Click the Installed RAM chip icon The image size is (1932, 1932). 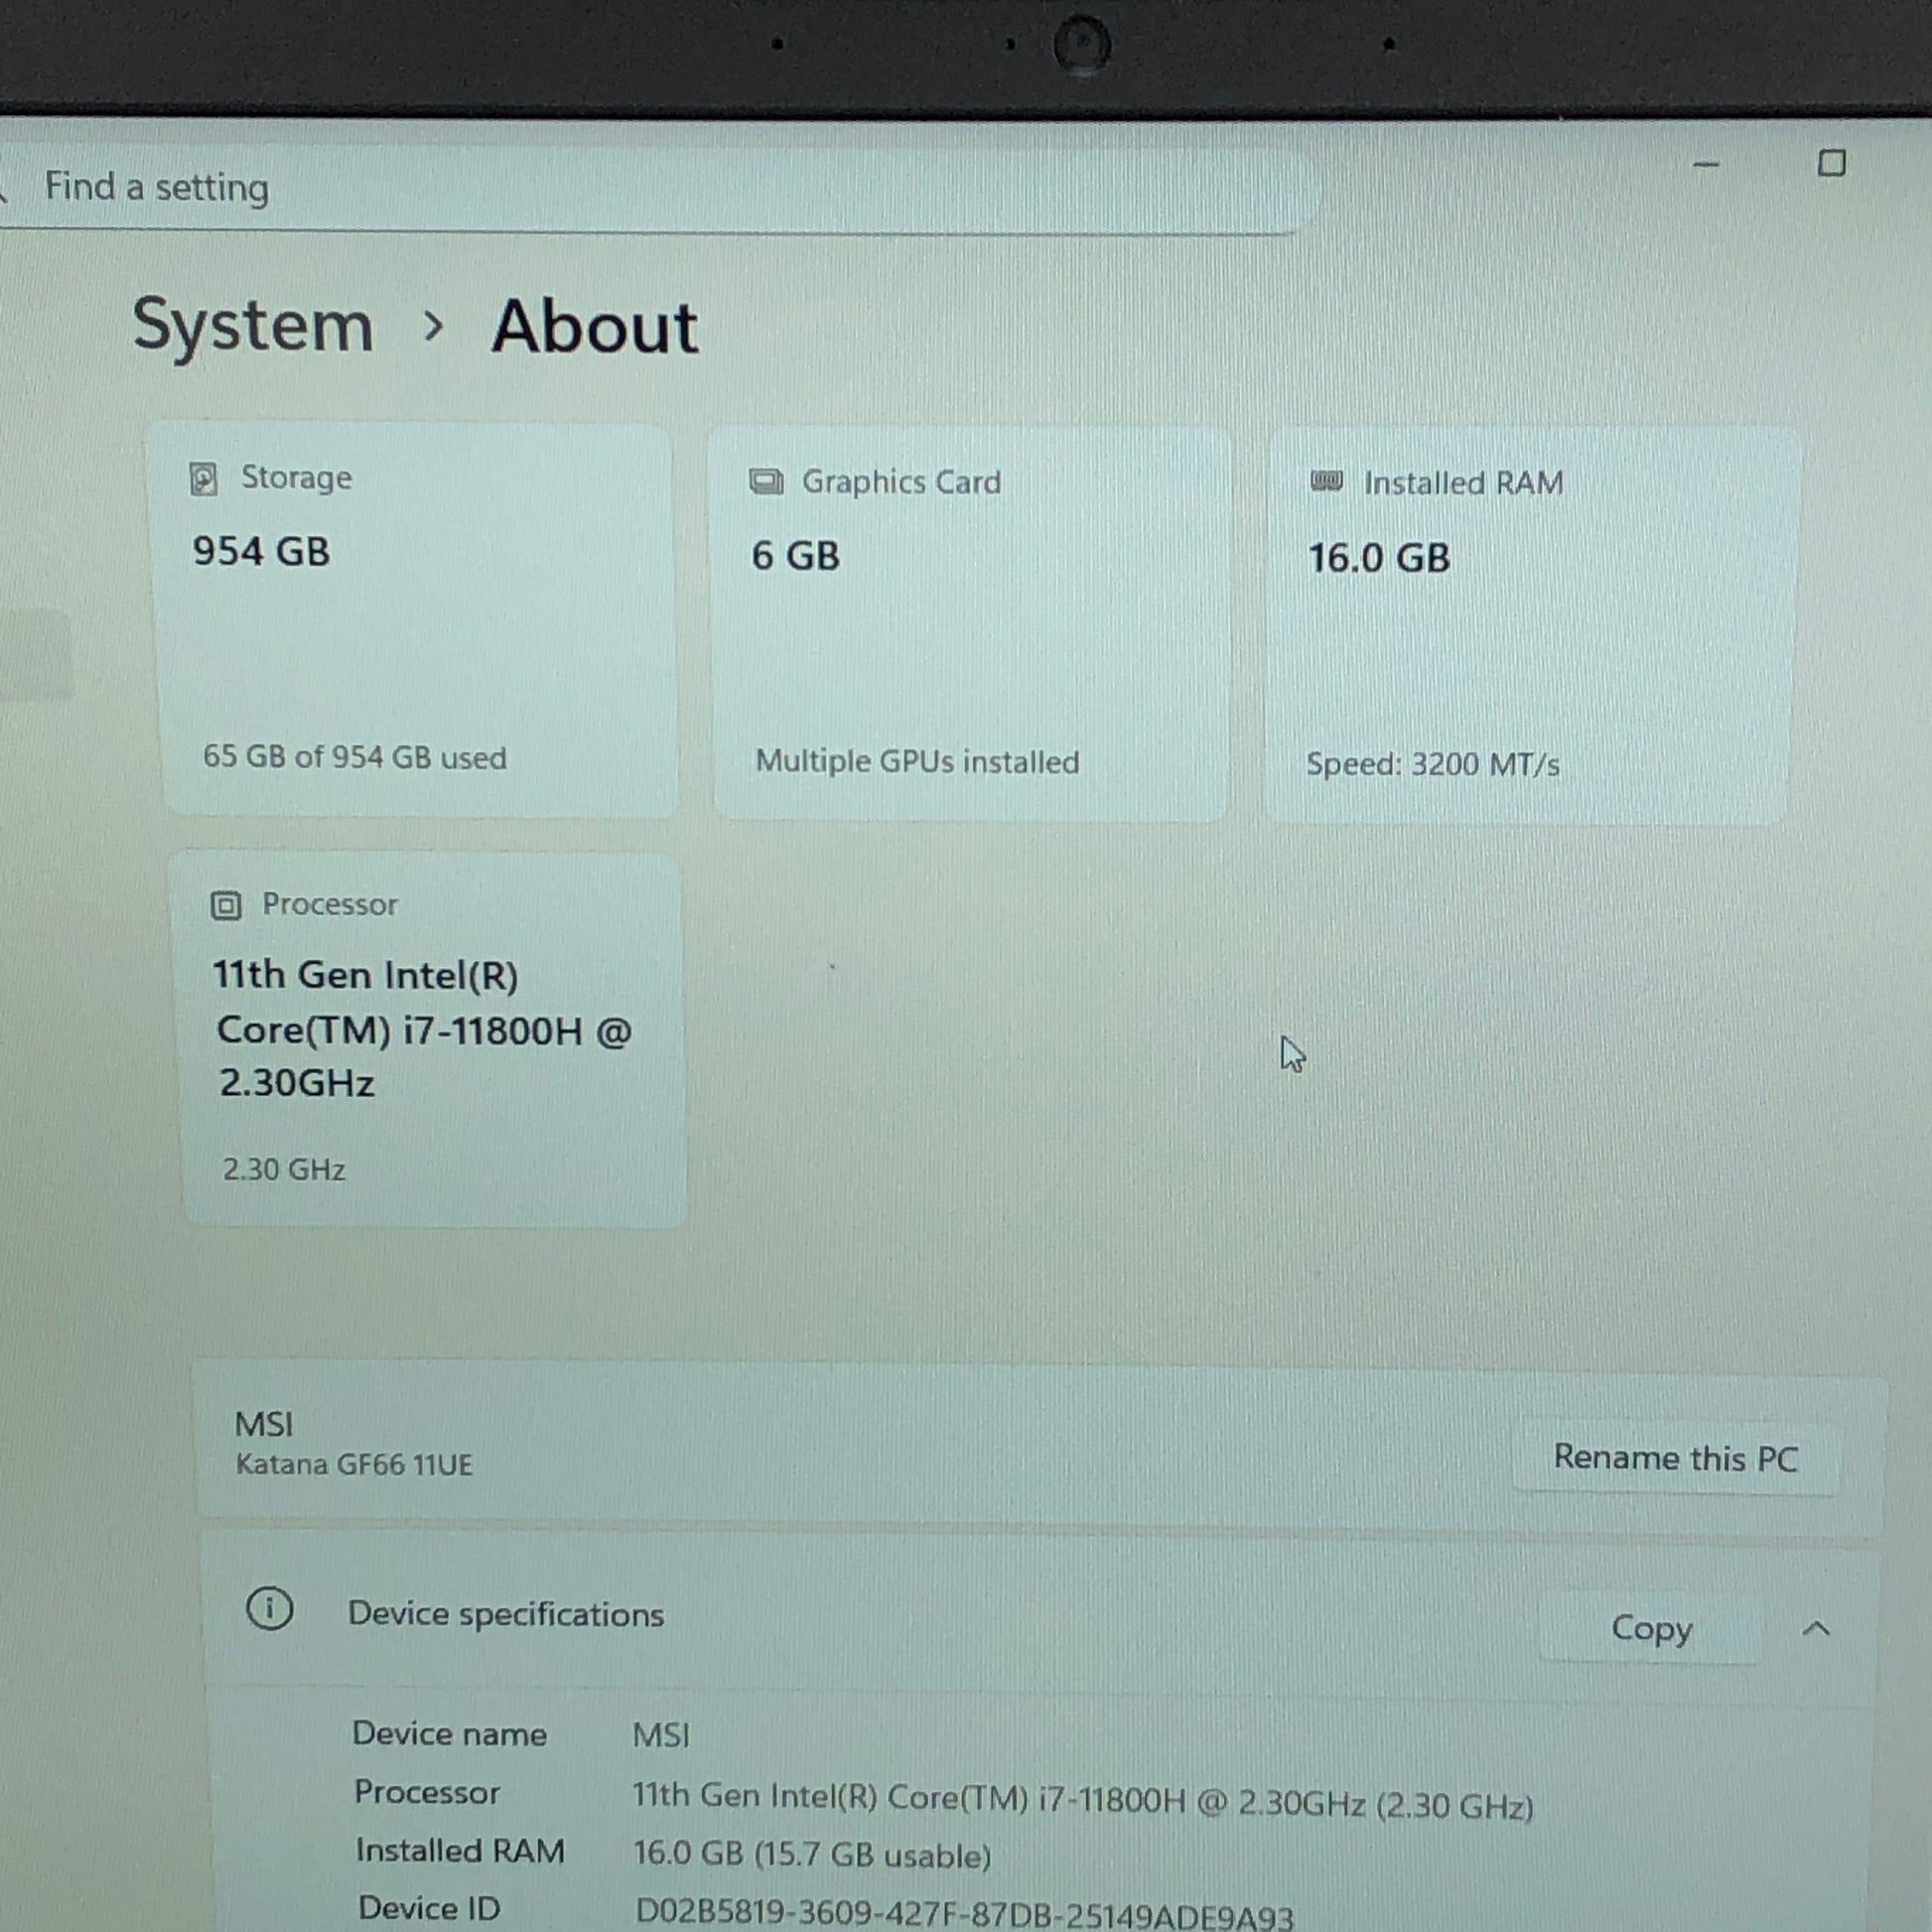click(x=1326, y=482)
